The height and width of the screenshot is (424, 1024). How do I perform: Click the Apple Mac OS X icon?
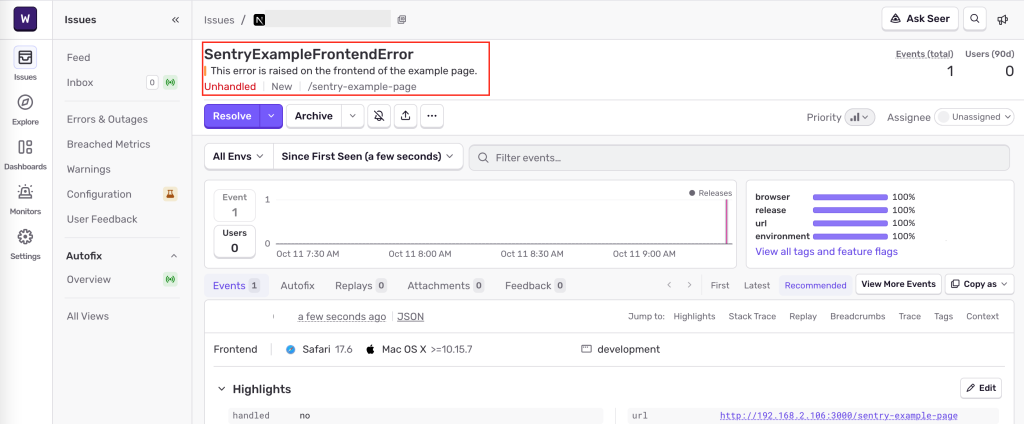click(x=370, y=350)
